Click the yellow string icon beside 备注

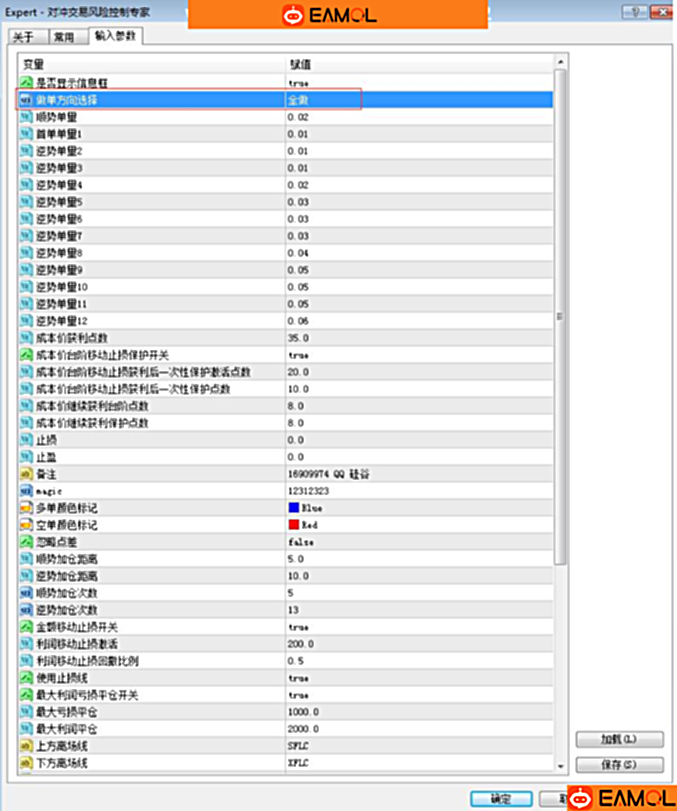[x=26, y=474]
